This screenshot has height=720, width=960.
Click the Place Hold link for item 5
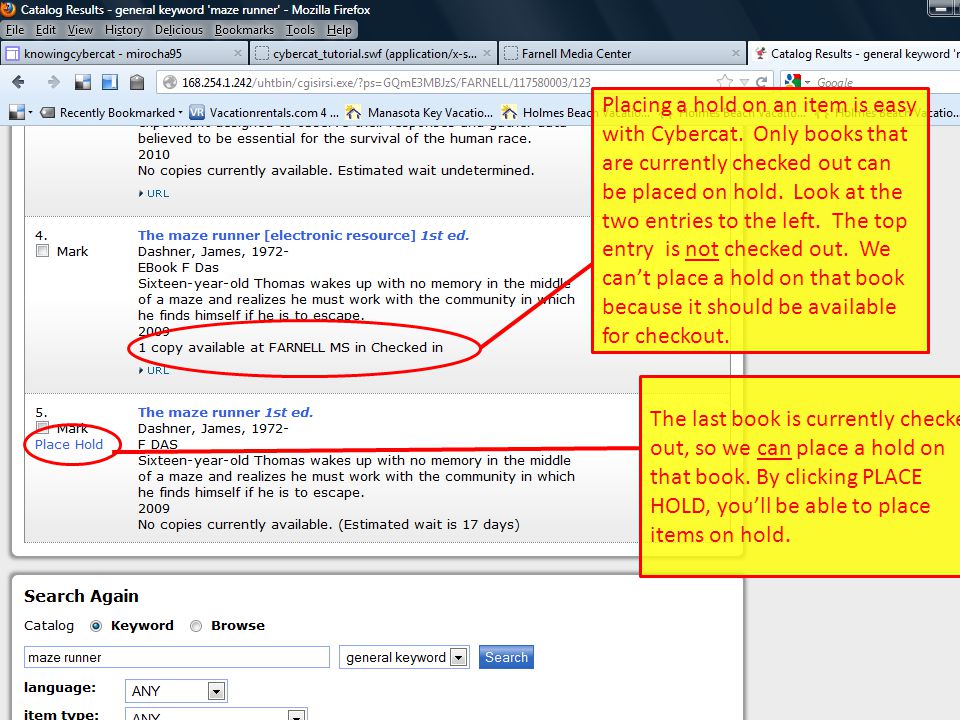[69, 444]
